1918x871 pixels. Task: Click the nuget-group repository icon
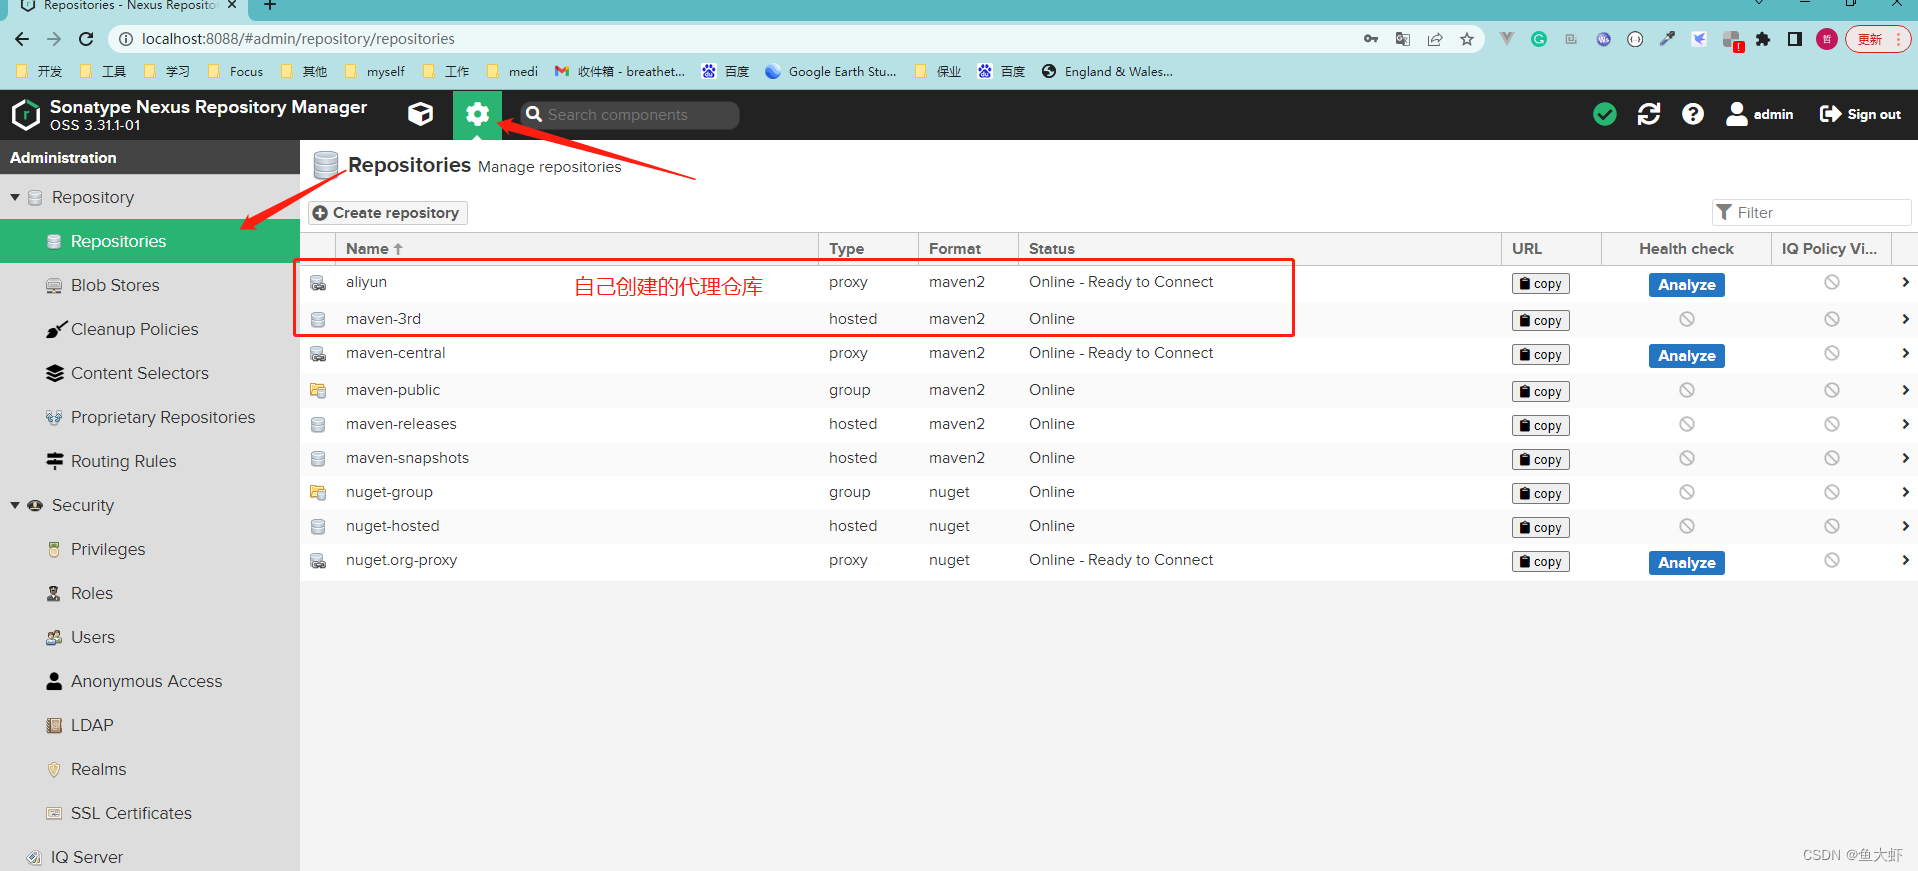pos(318,492)
